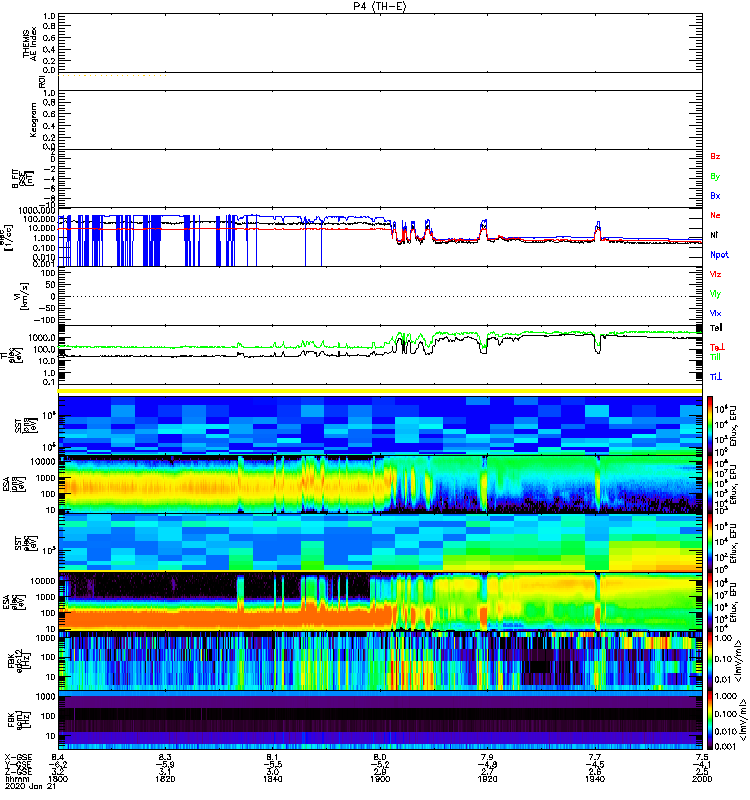Click the FBK edc12 wave spectrogram panel
The image size is (750, 800).
[380, 661]
